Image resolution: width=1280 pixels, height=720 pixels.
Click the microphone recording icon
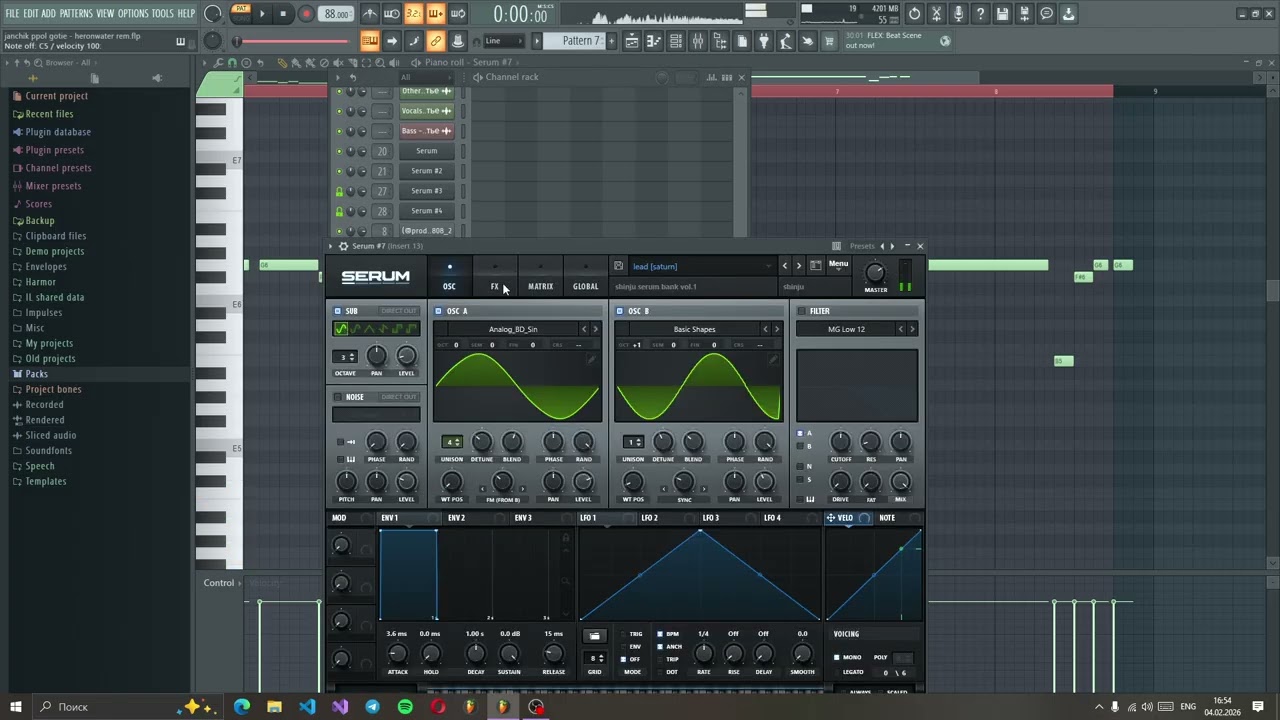click(x=958, y=14)
